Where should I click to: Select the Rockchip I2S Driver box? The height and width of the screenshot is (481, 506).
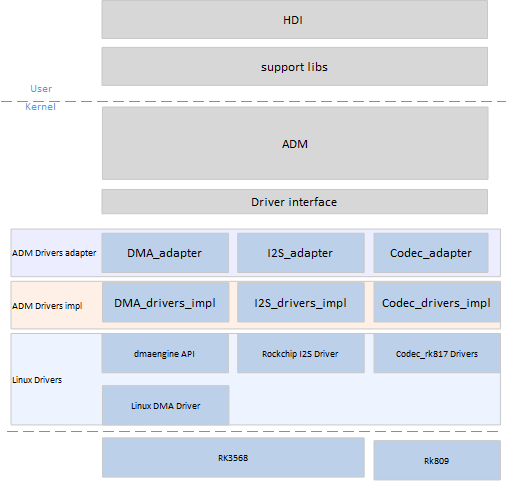pyautogui.click(x=301, y=353)
